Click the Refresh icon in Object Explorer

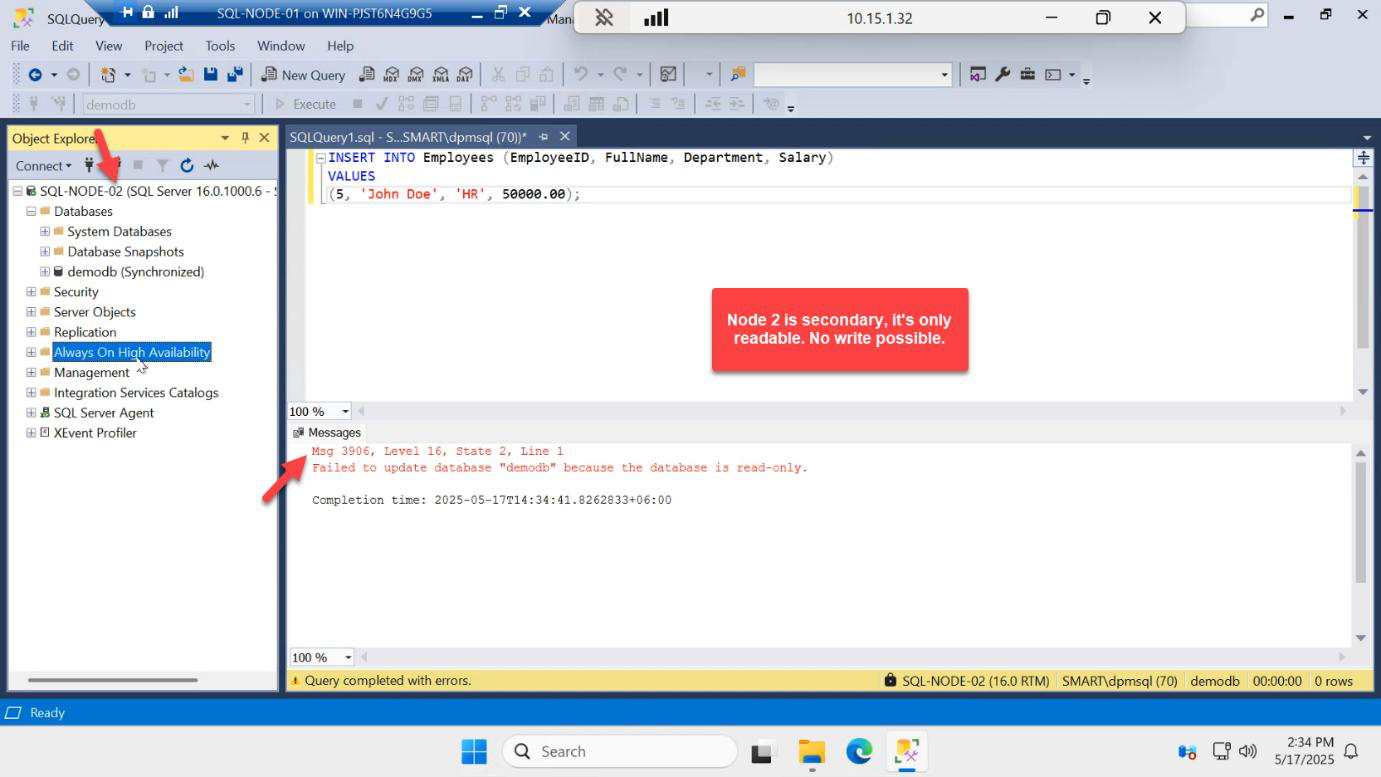[187, 166]
